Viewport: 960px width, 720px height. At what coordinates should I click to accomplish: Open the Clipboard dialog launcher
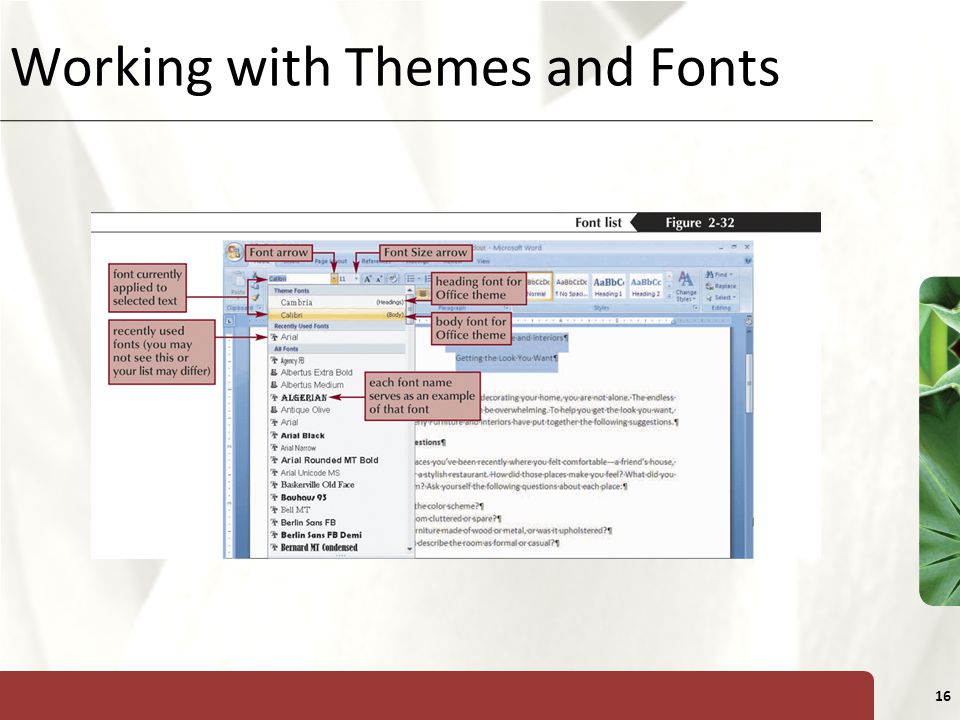click(261, 308)
